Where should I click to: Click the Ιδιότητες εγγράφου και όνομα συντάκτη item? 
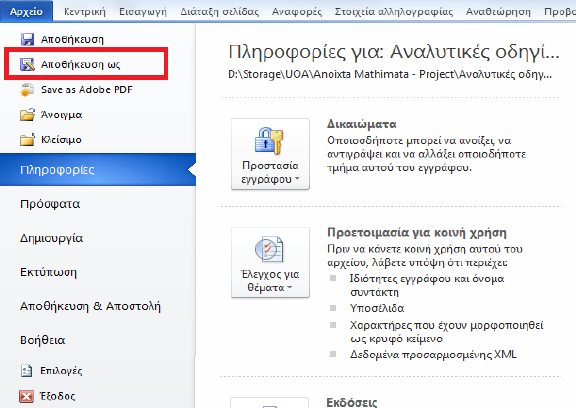click(427, 285)
